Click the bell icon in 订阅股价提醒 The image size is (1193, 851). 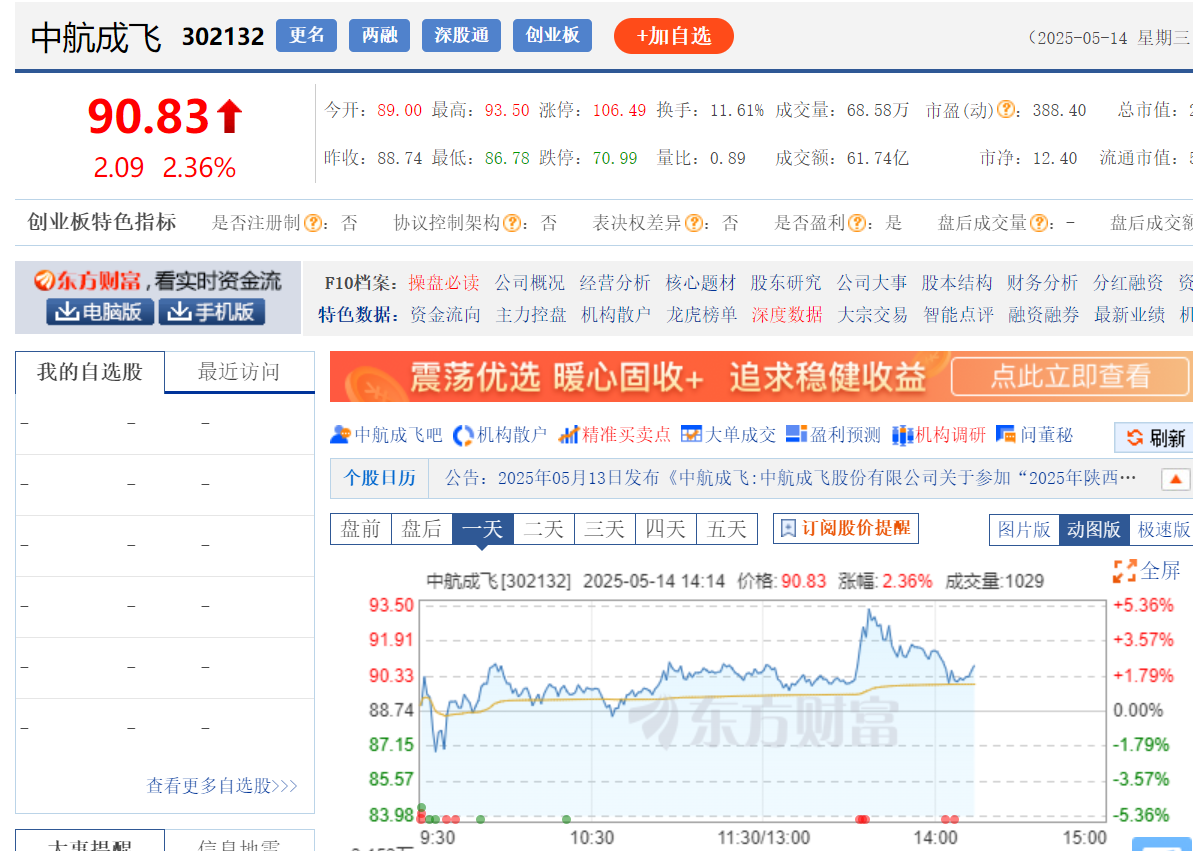tap(787, 528)
